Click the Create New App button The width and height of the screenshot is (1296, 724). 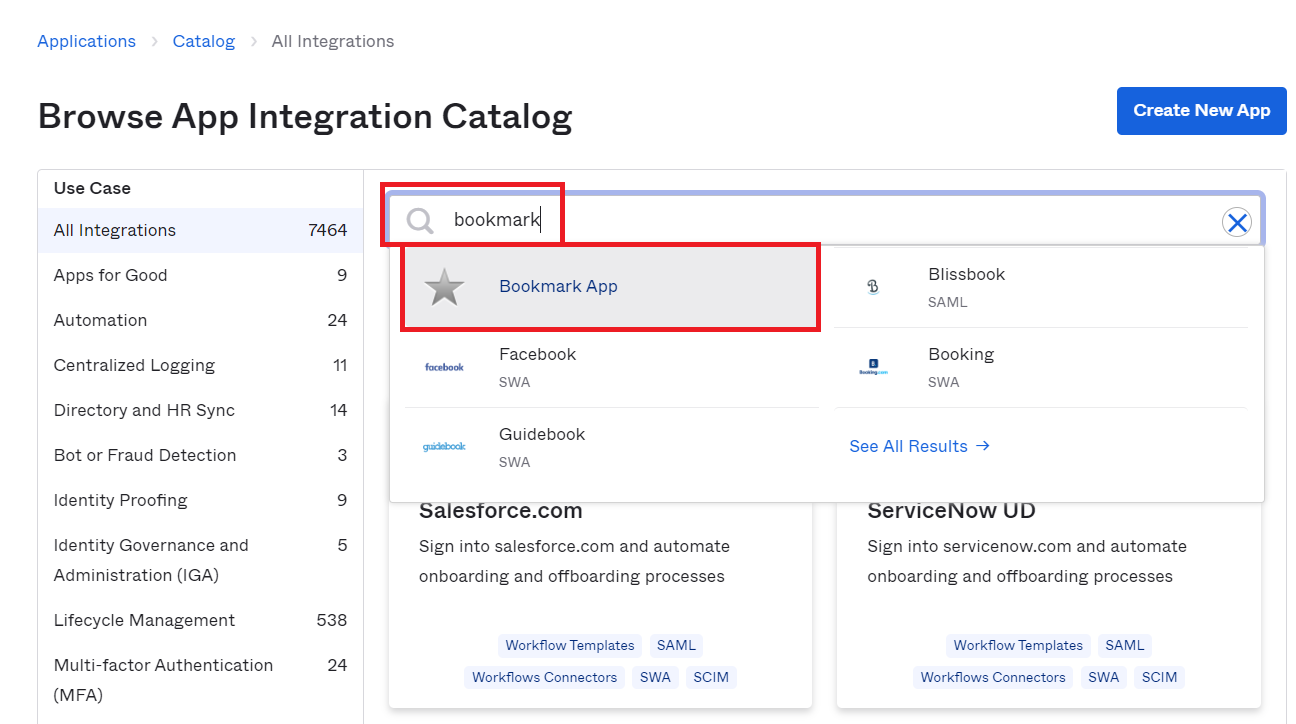(x=1201, y=110)
